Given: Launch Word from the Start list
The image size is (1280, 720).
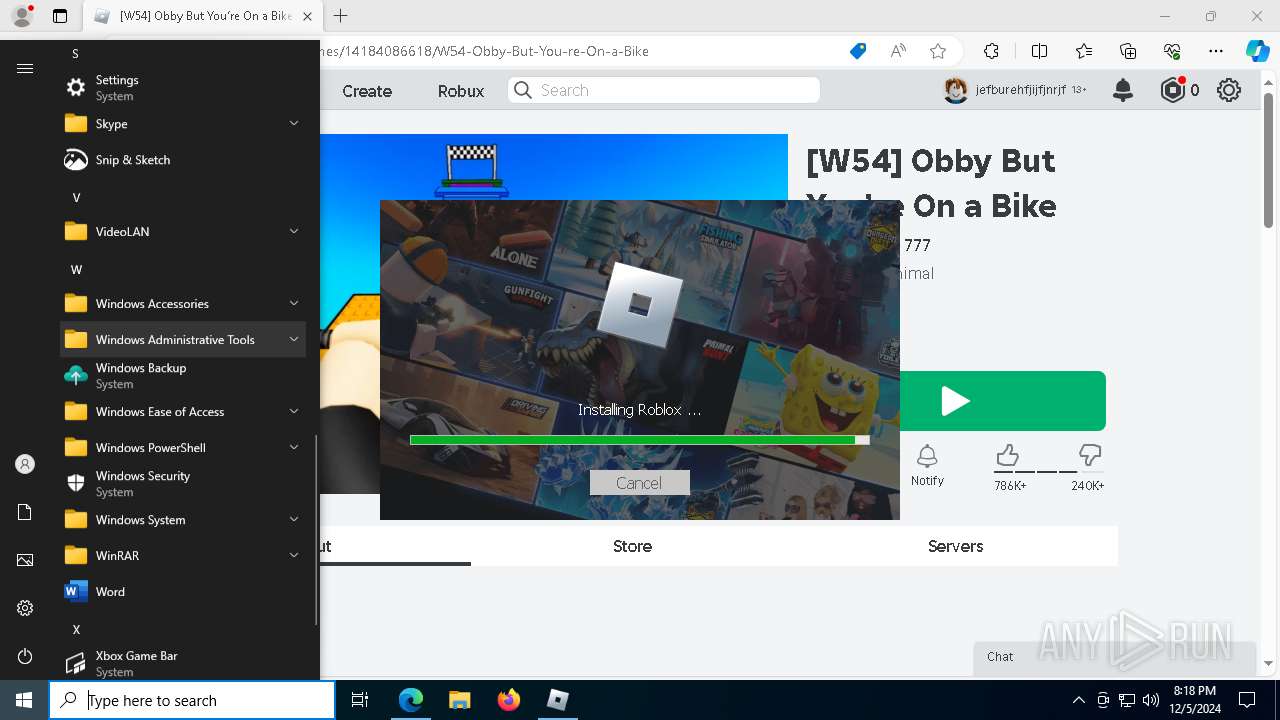Looking at the screenshot, I should (183, 592).
